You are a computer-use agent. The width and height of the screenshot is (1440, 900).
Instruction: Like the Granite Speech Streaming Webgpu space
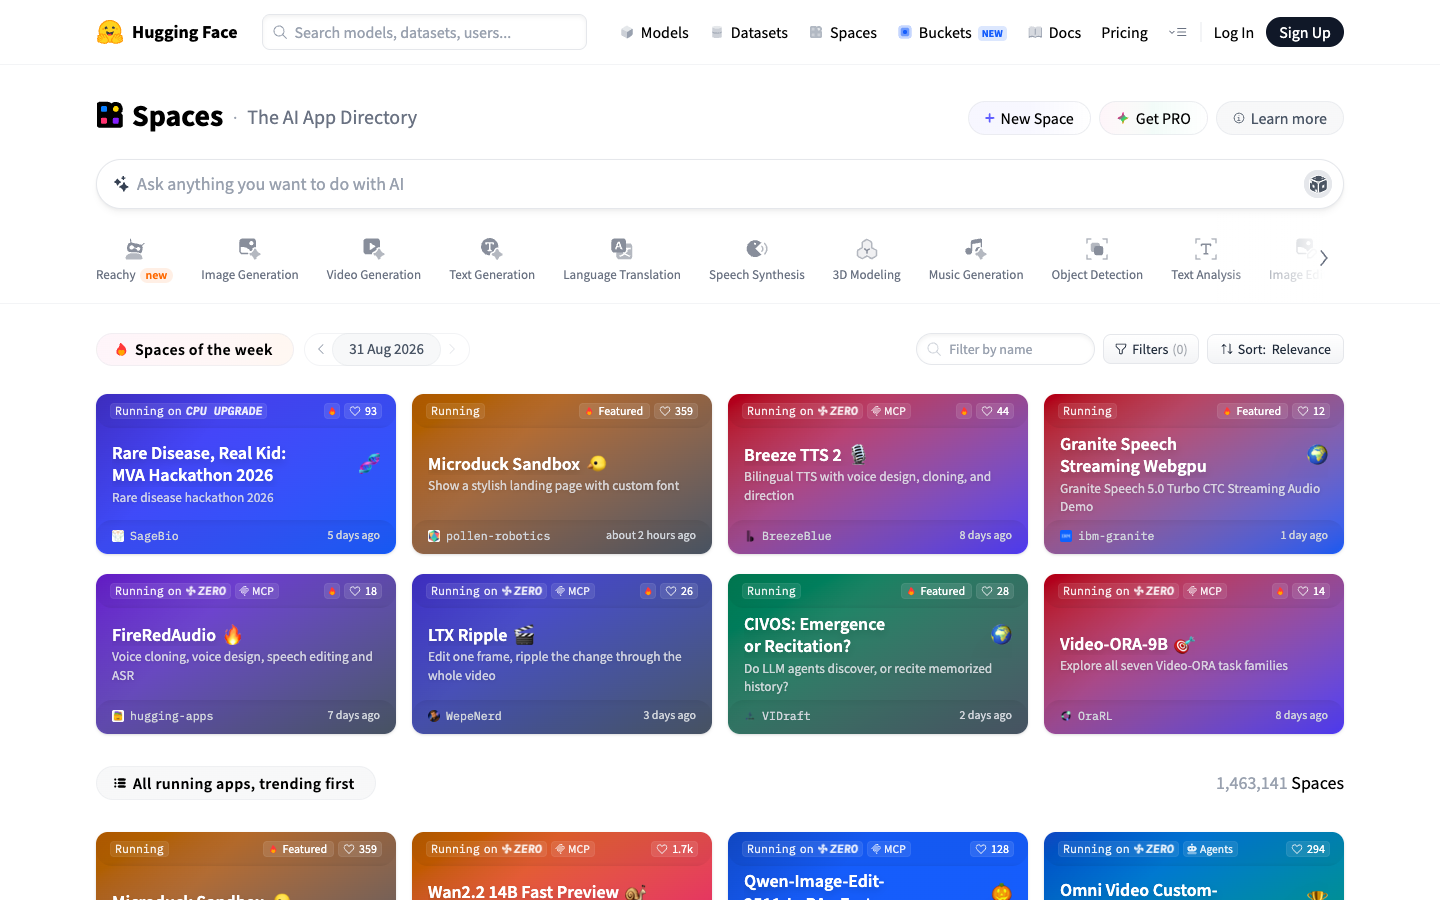tap(1311, 411)
